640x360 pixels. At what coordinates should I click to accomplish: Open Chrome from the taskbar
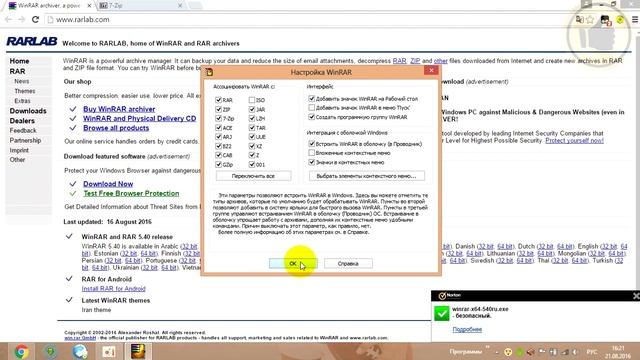pyautogui.click(x=21, y=351)
